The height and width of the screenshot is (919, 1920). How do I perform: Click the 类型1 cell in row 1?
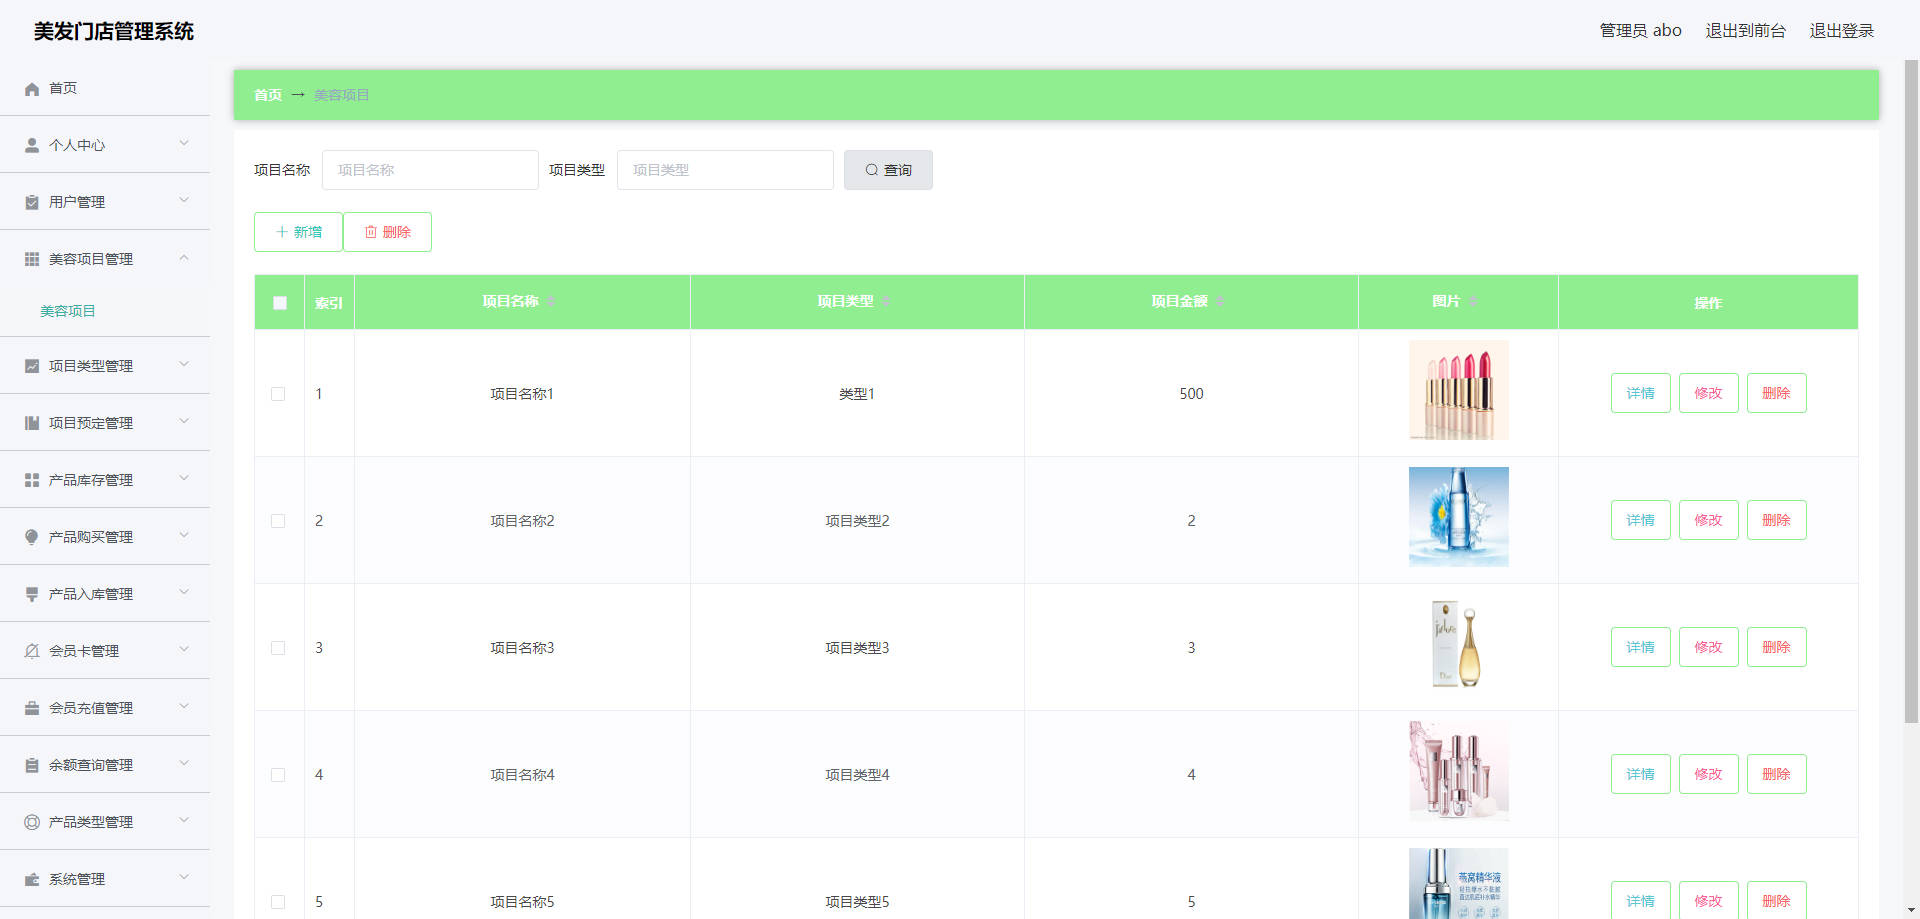point(857,394)
